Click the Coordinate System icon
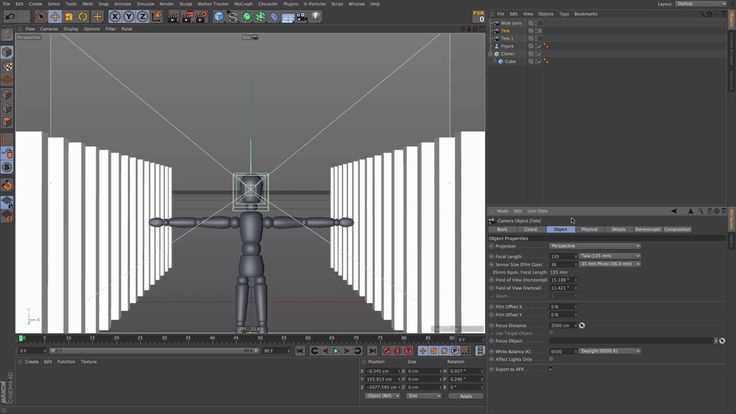The height and width of the screenshot is (414, 736). point(156,17)
